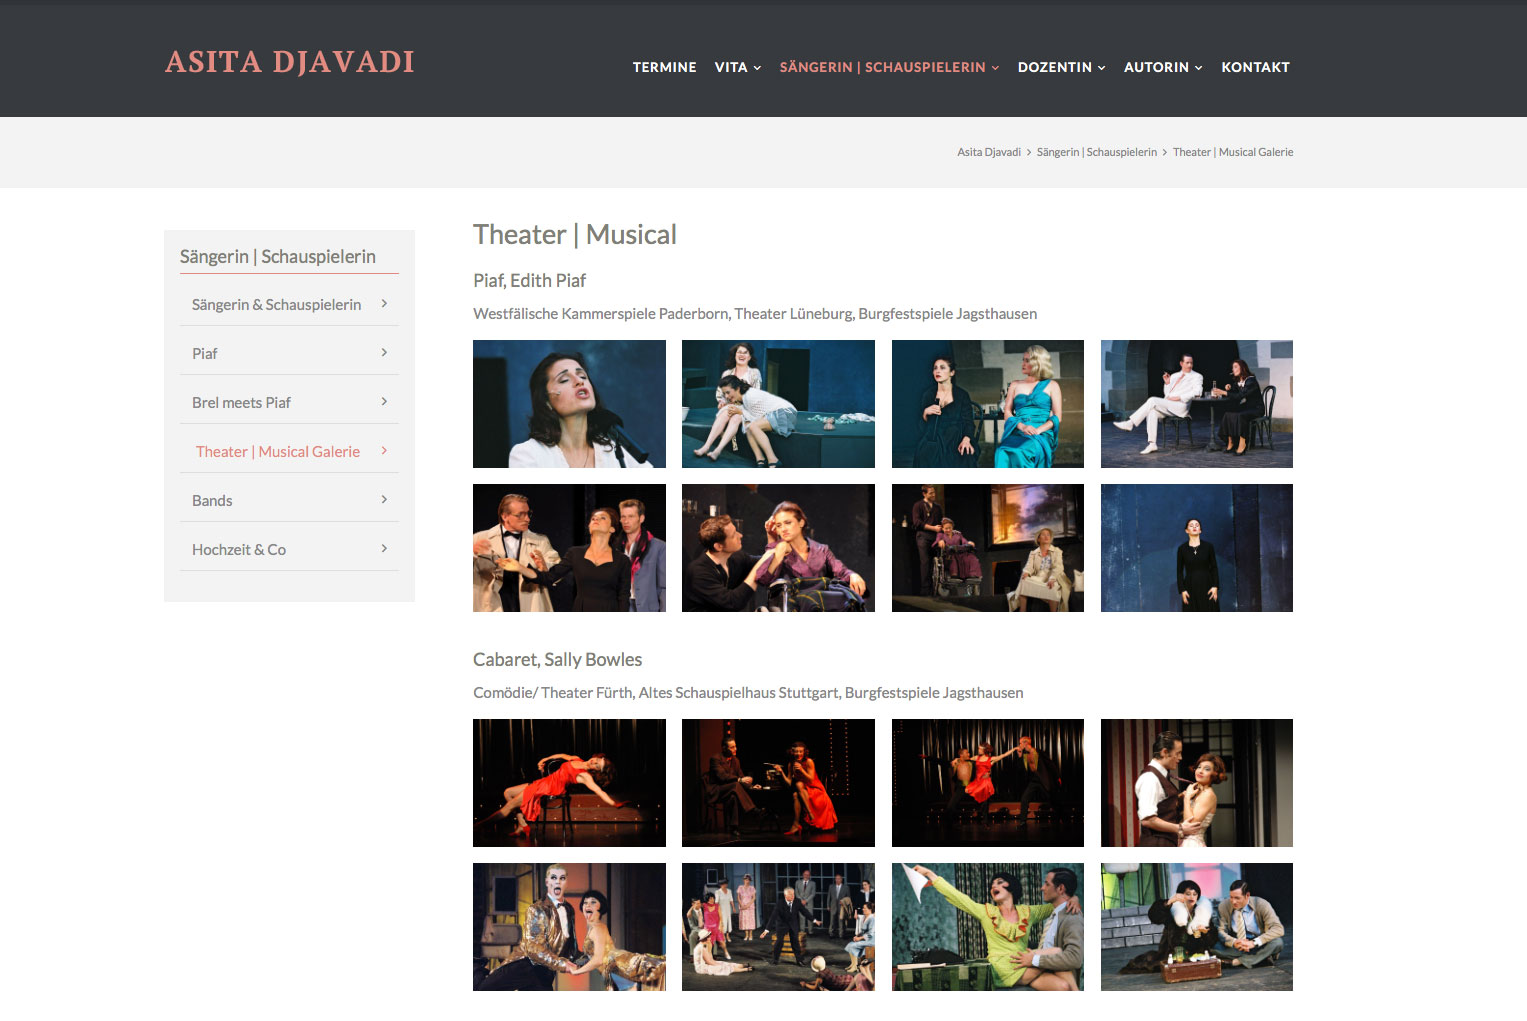Screen dimensions: 1527x1021
Task: Open the Piaf close-up singing photo
Action: click(569, 404)
